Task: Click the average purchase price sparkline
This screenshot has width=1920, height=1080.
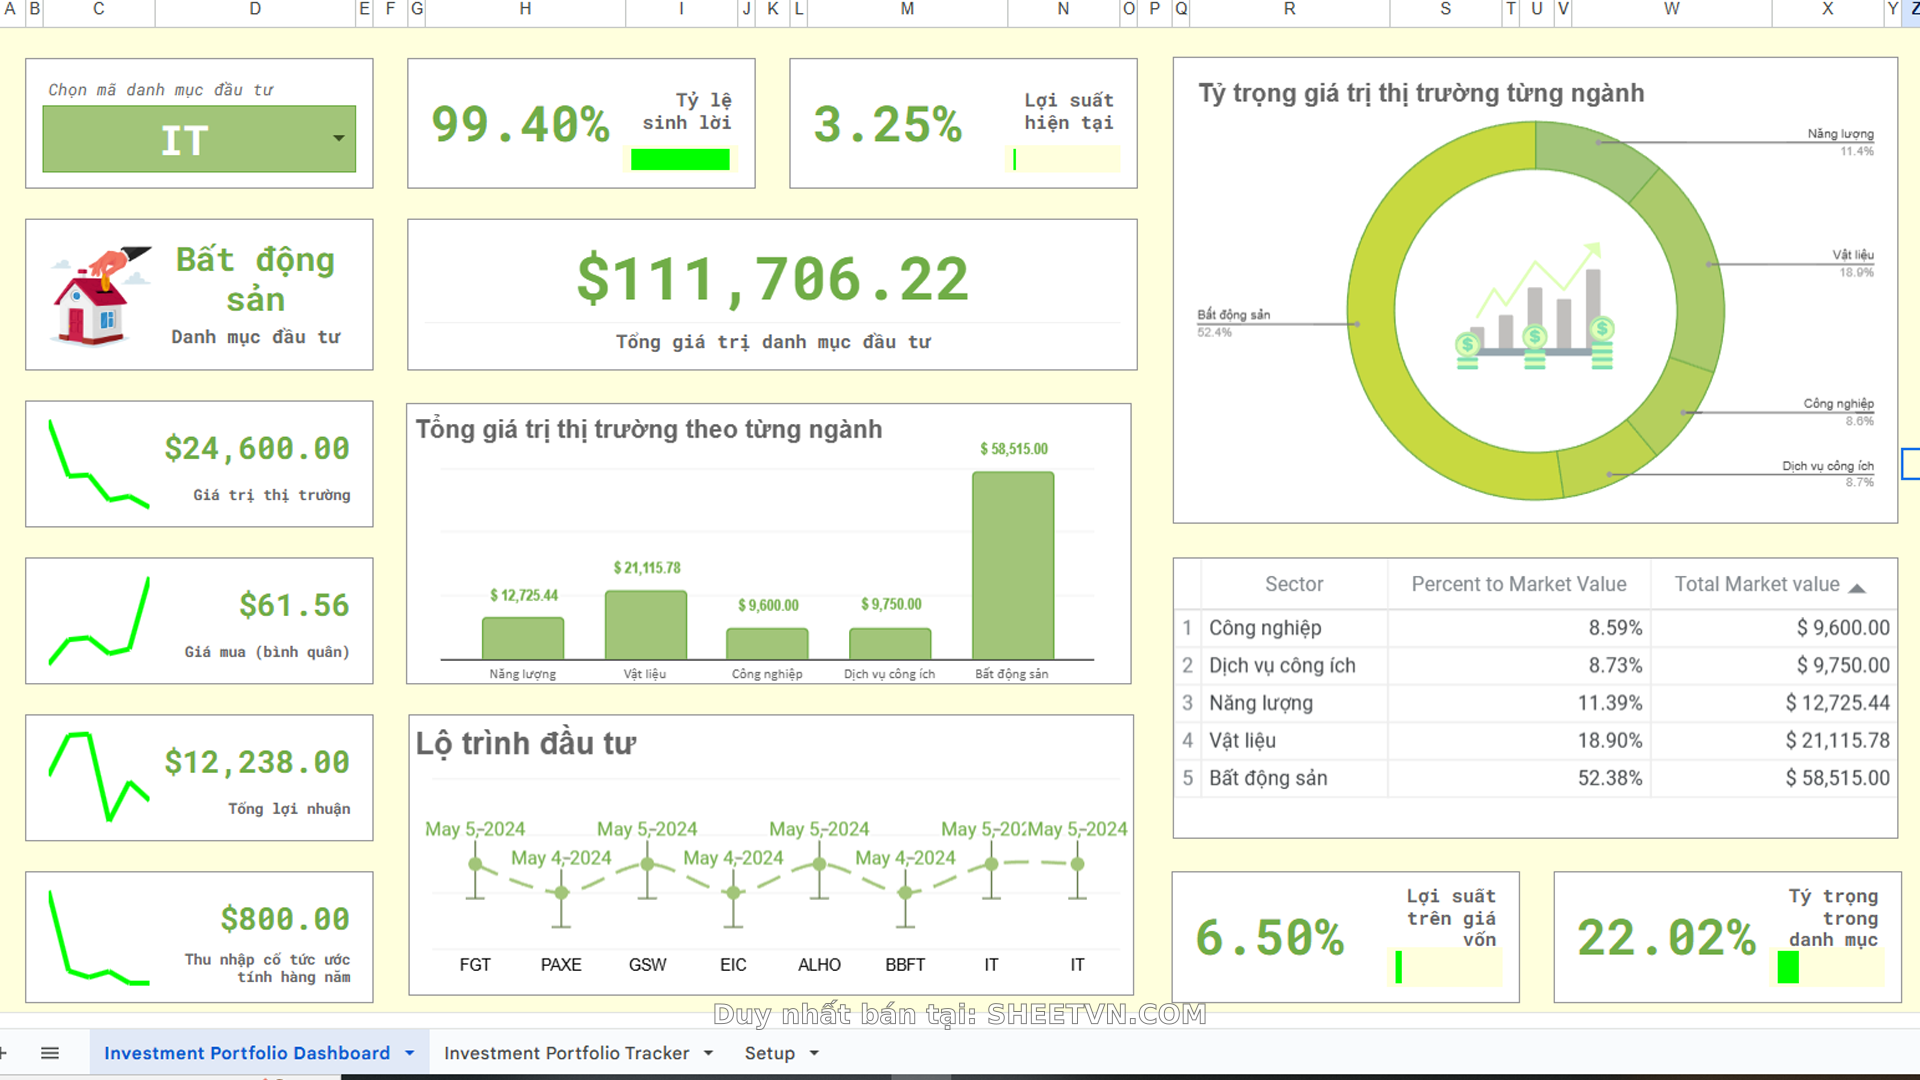Action: tap(99, 621)
